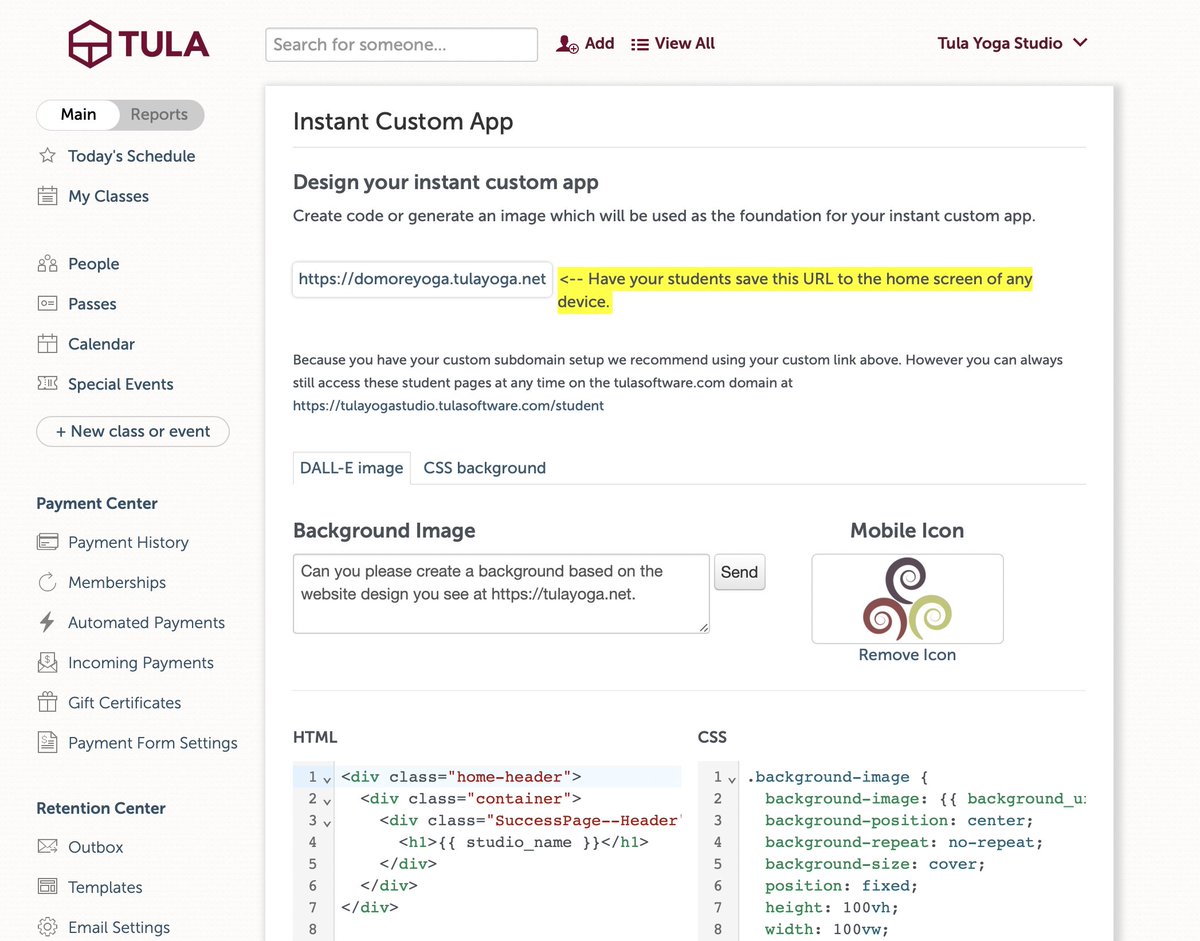
Task: Open Passes using its sidebar icon
Action: click(47, 303)
